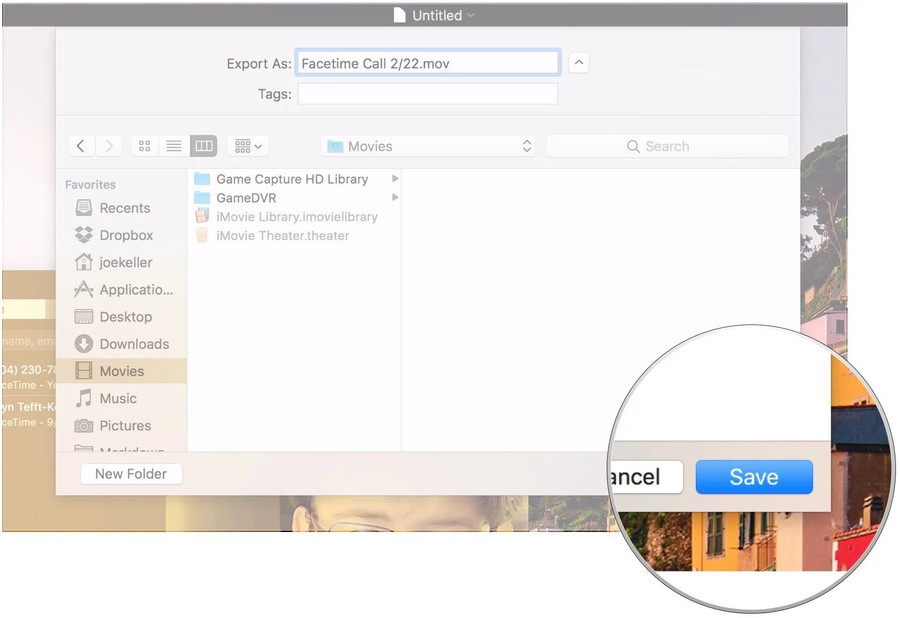
Task: Open the Movies location dropdown
Action: point(428,145)
